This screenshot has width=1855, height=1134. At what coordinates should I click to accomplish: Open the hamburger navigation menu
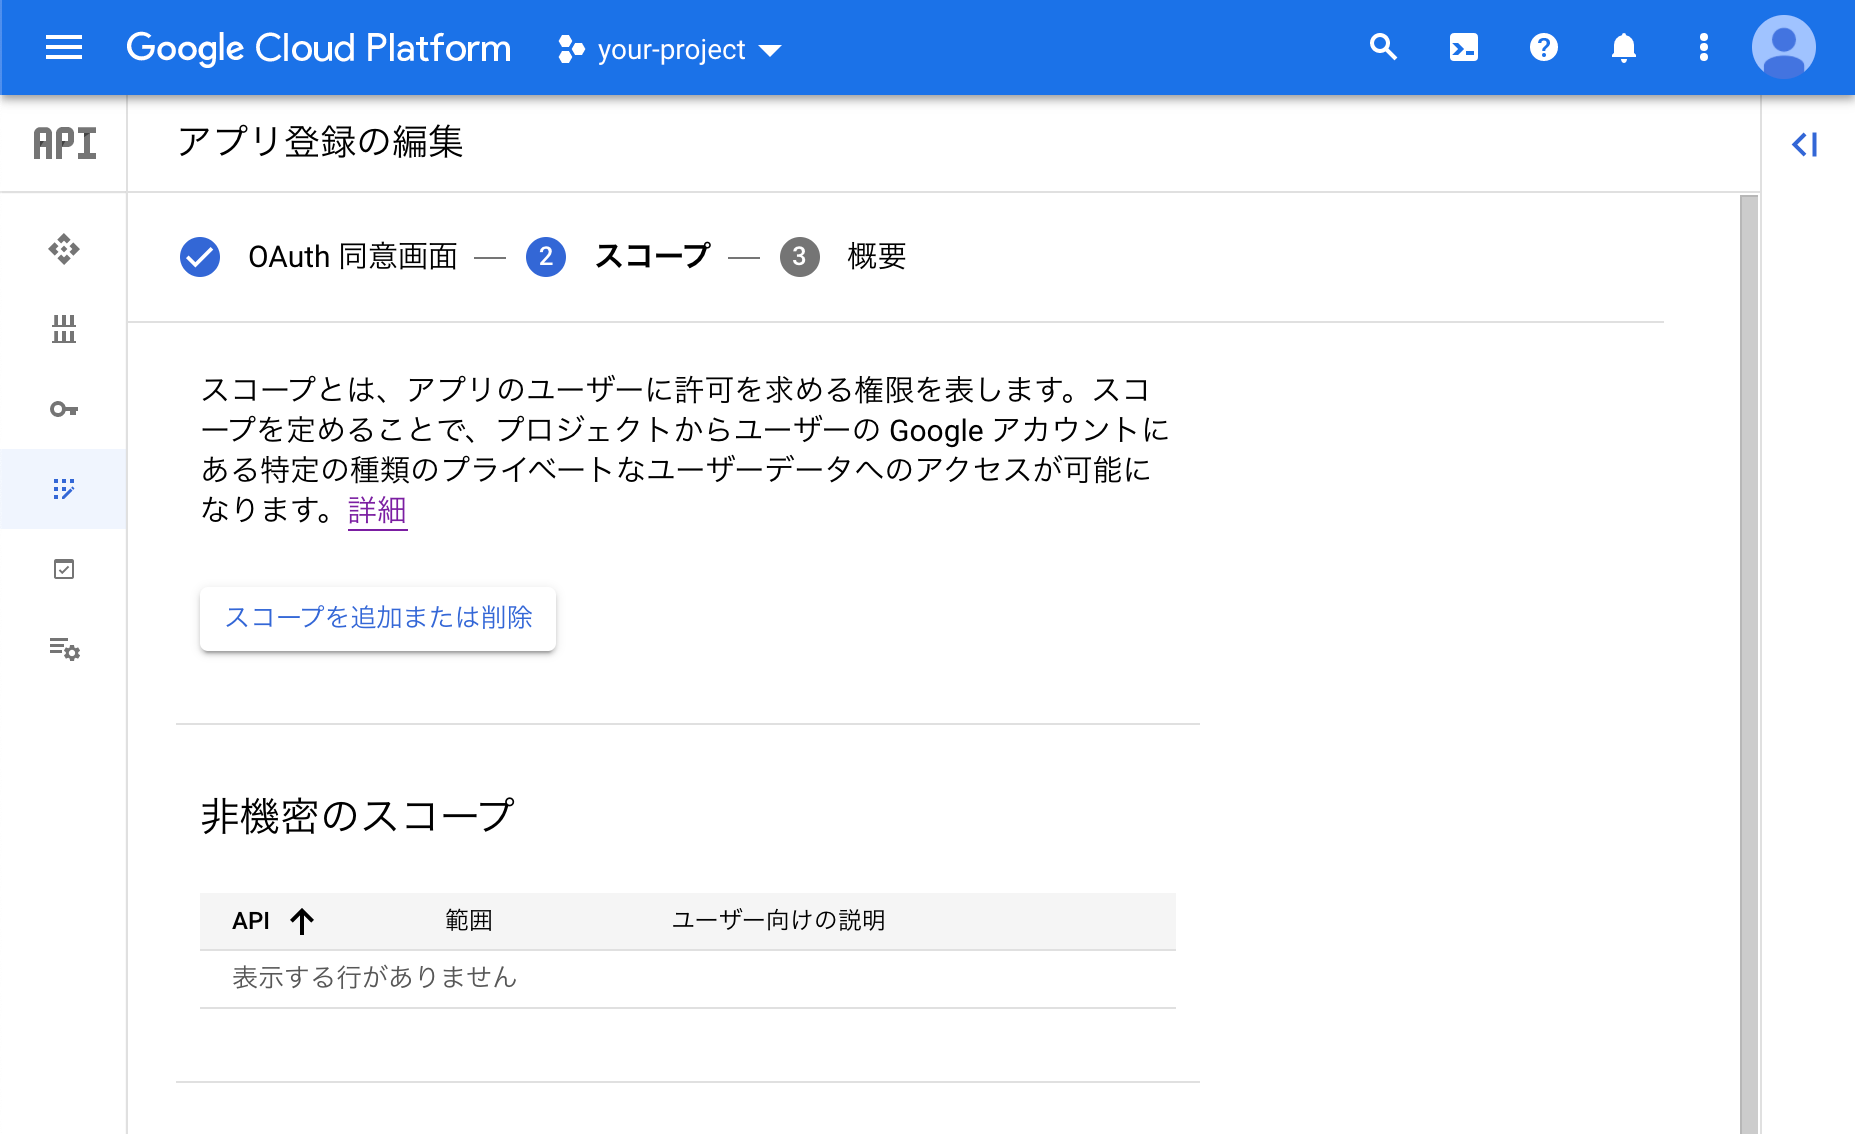64,48
